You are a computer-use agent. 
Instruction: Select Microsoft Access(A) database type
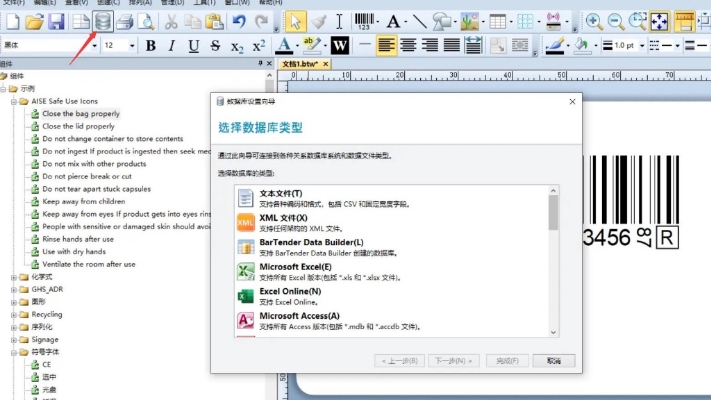(392, 321)
